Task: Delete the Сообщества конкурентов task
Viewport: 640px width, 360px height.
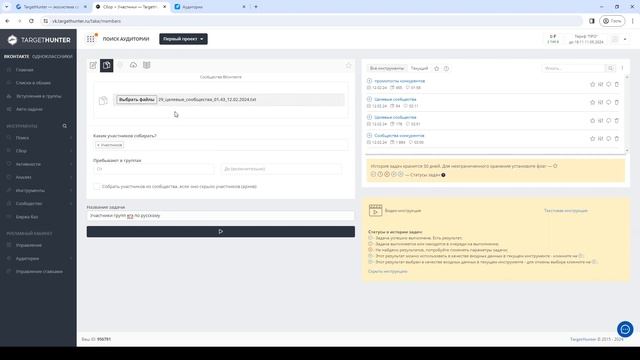Action: pos(617,139)
